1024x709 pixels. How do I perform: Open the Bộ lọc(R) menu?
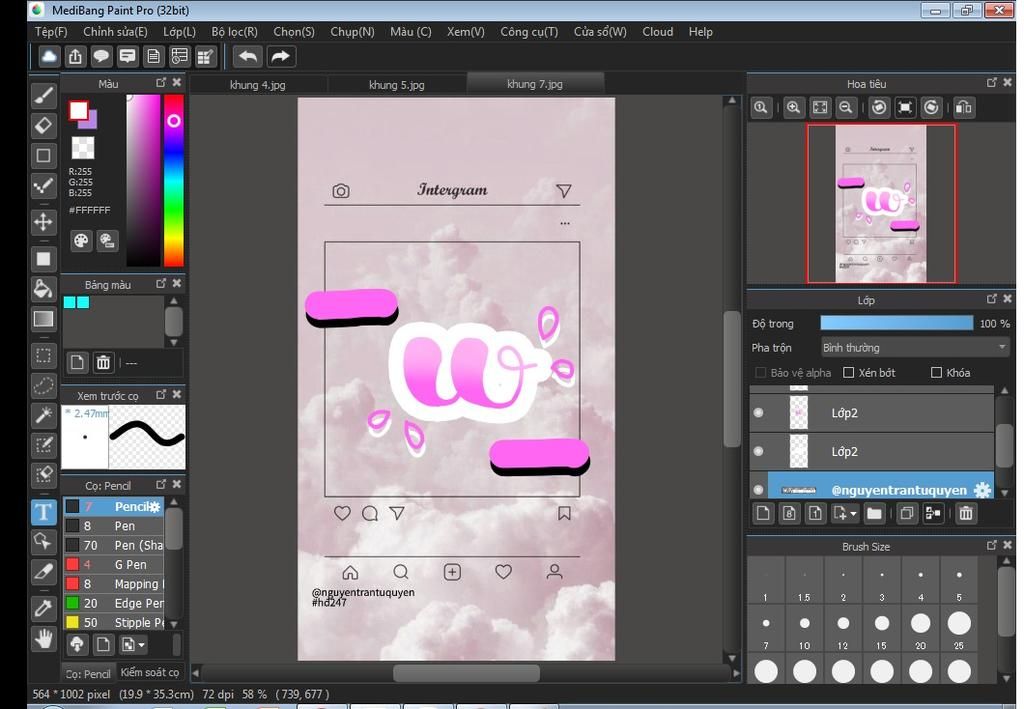[234, 32]
